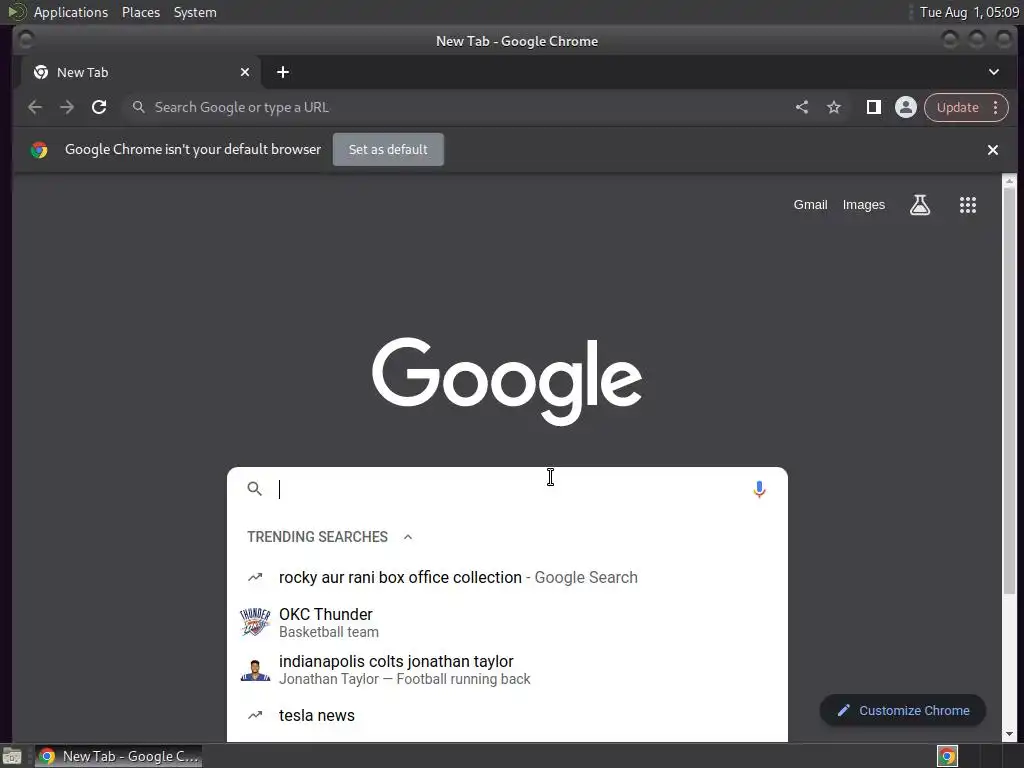This screenshot has width=1024, height=768.
Task: Click the show desktop icon in bottom panel
Action: click(12, 756)
